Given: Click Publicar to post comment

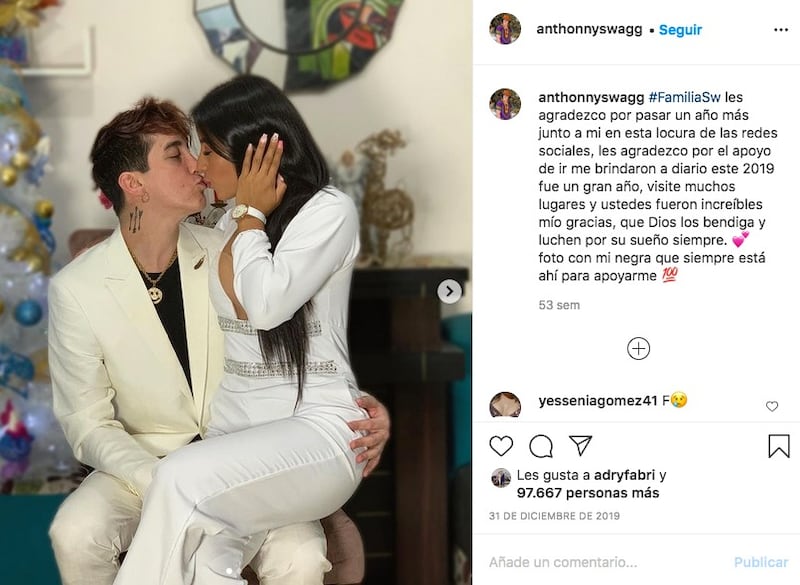Looking at the screenshot, I should point(761,562).
